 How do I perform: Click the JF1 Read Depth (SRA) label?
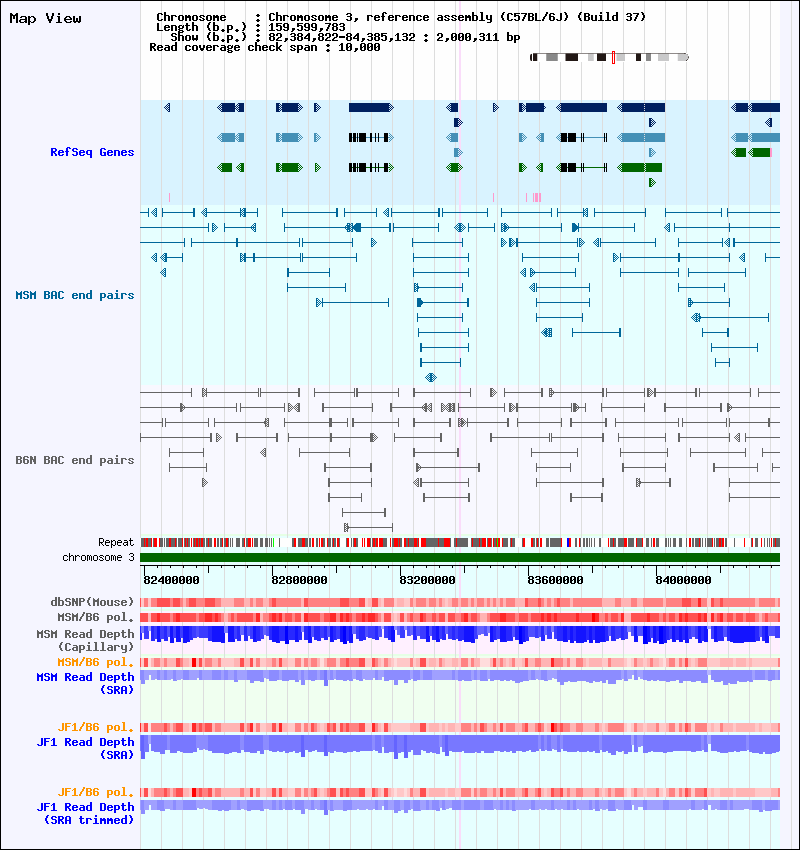coord(86,749)
